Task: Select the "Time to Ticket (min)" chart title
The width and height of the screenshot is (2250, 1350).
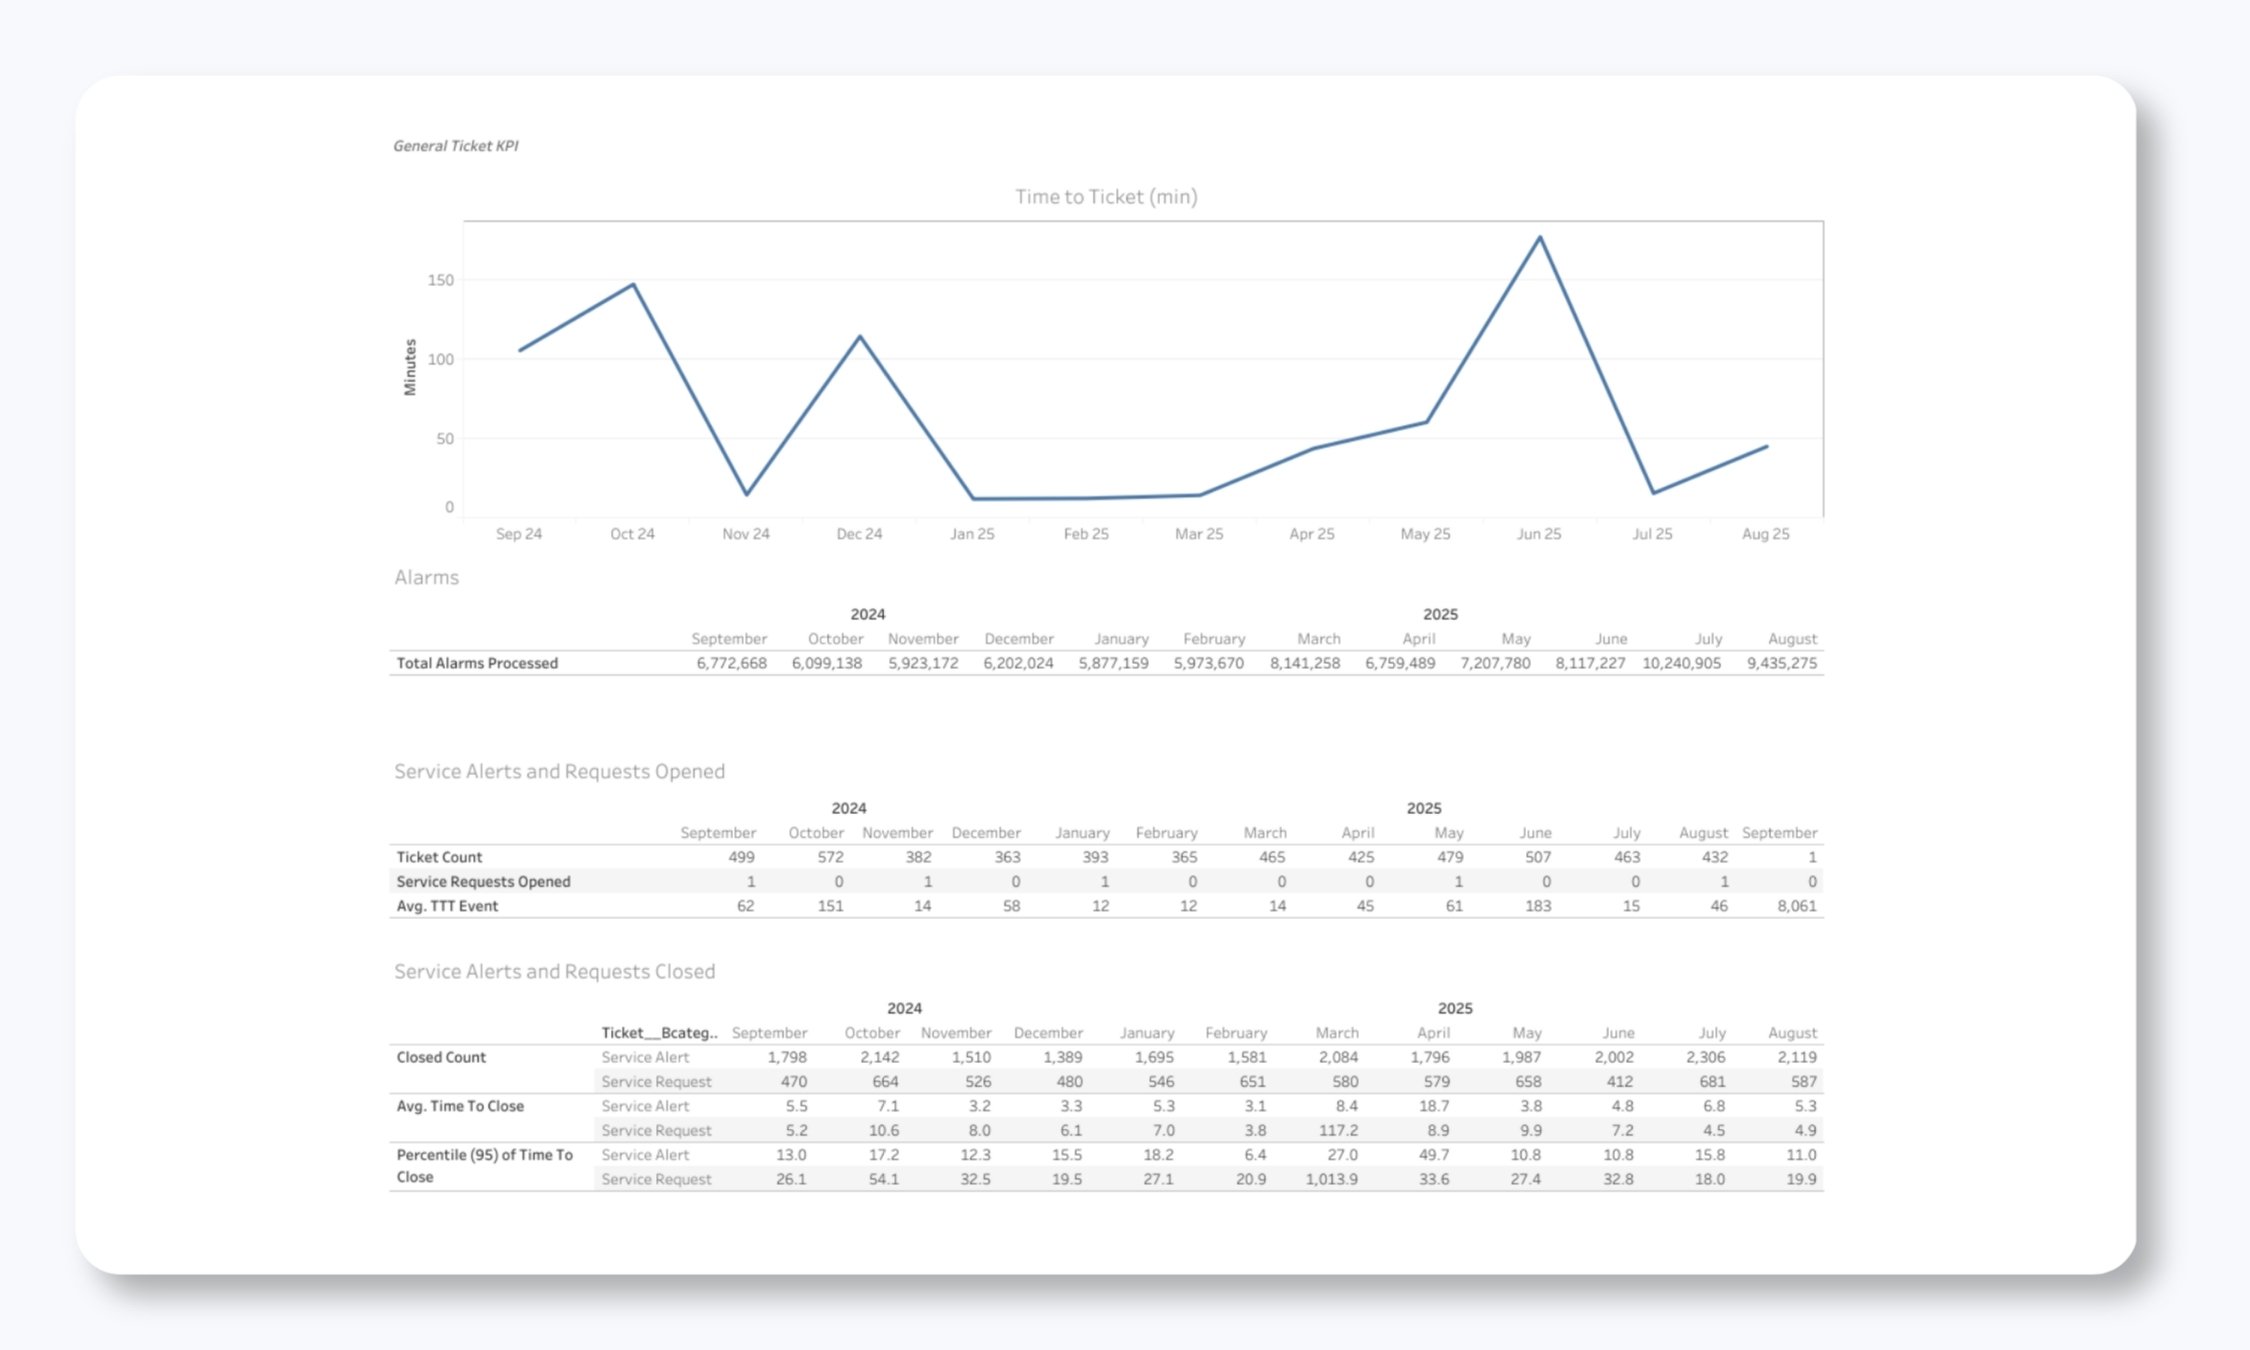Action: (x=1105, y=198)
